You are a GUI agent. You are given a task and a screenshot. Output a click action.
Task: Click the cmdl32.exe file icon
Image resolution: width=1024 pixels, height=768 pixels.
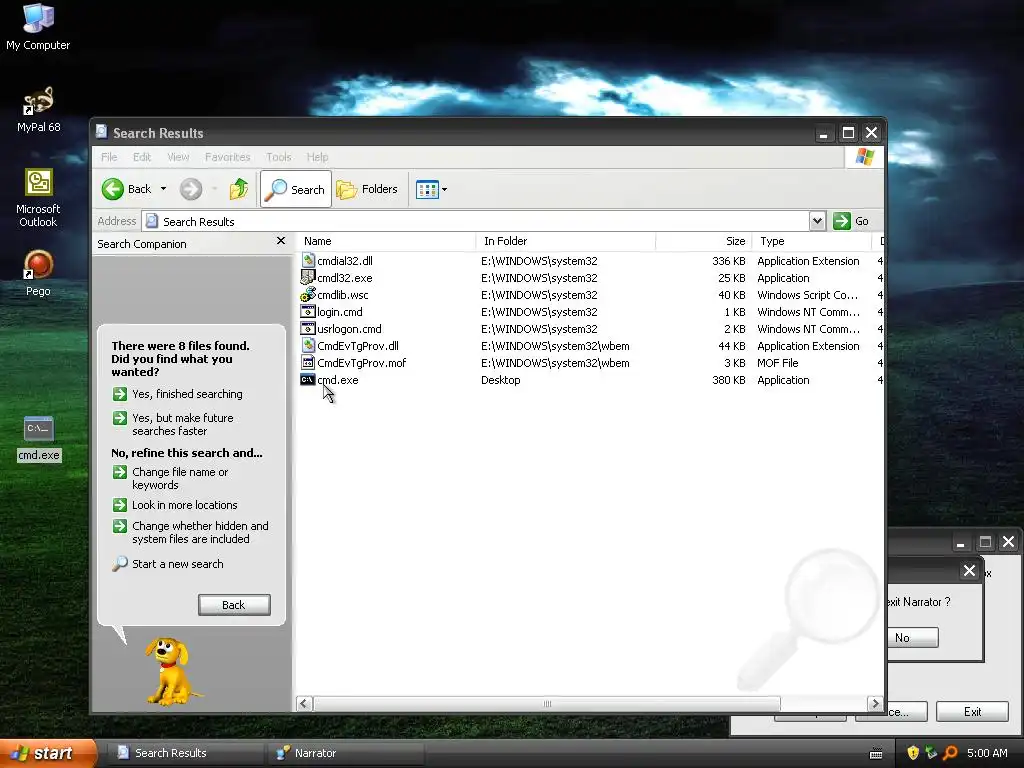(x=308, y=277)
